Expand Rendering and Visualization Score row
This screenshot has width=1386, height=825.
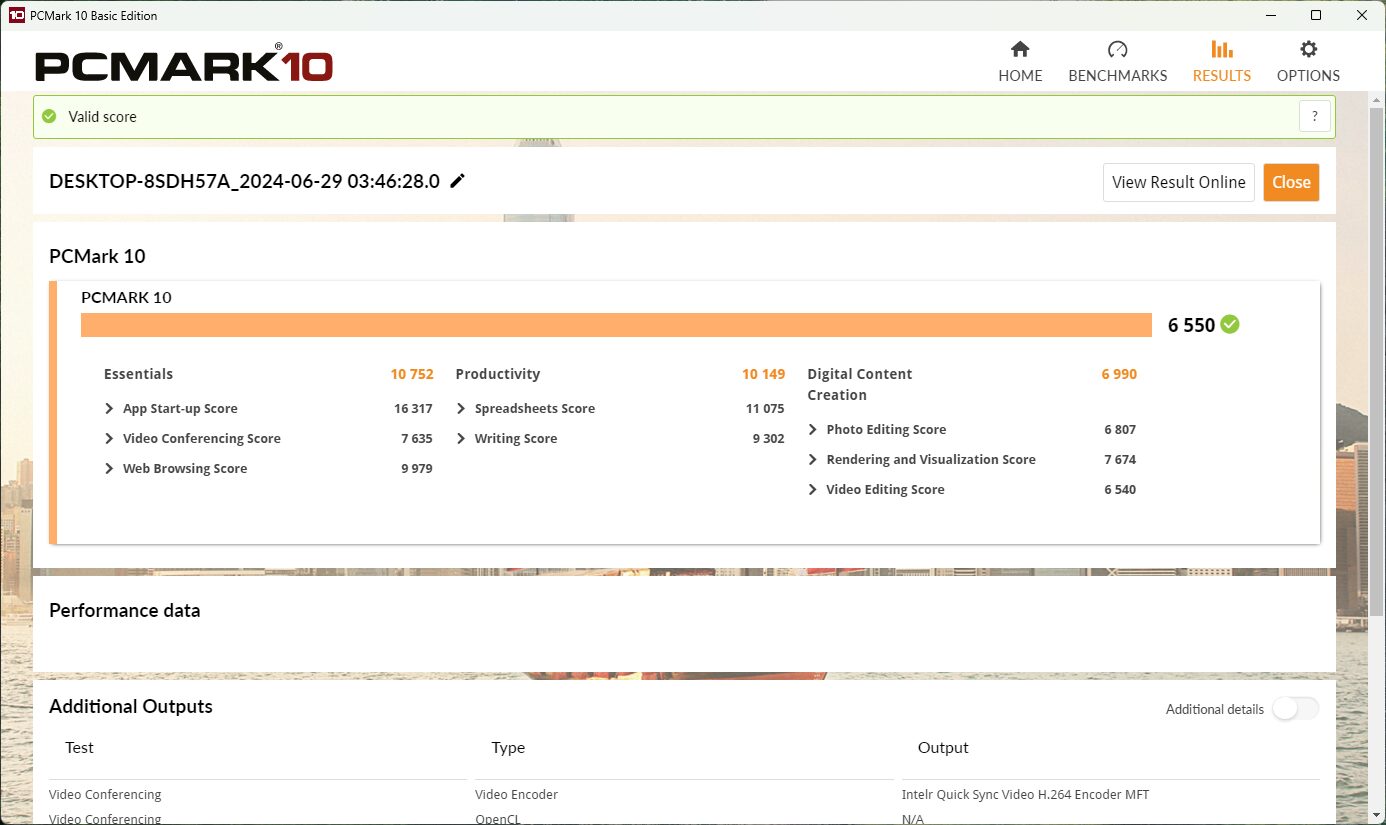813,459
